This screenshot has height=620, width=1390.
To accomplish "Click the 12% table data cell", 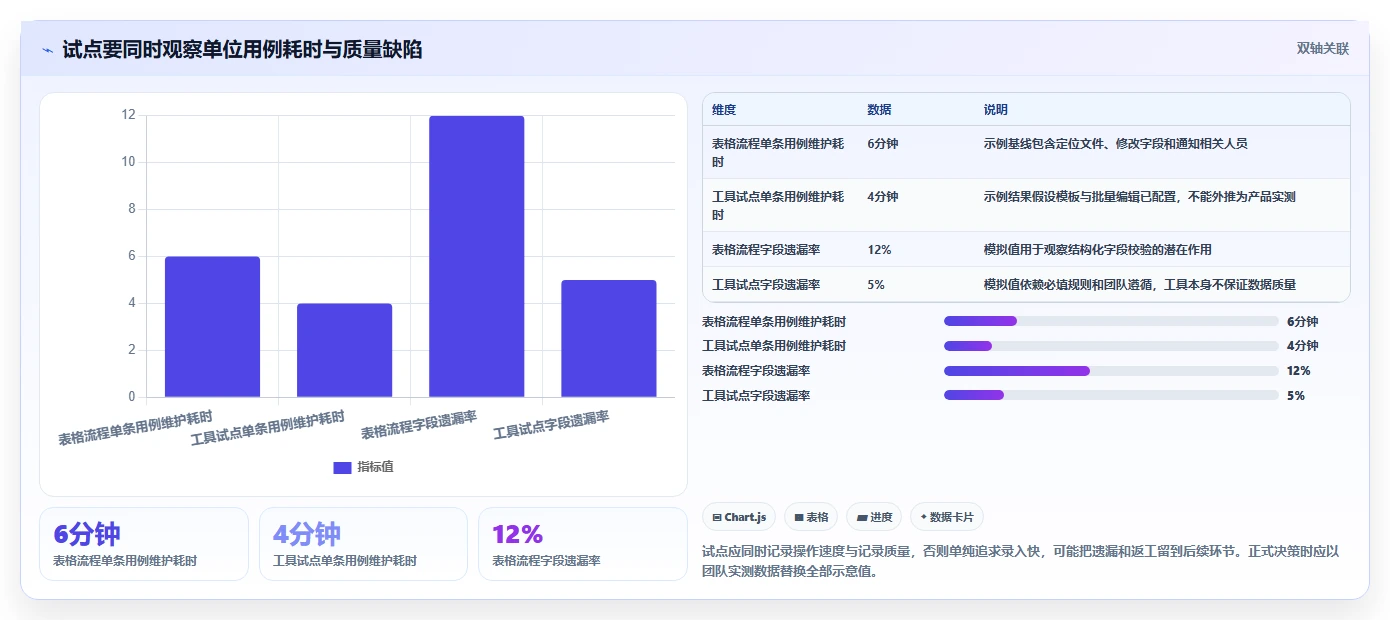I will coord(879,250).
